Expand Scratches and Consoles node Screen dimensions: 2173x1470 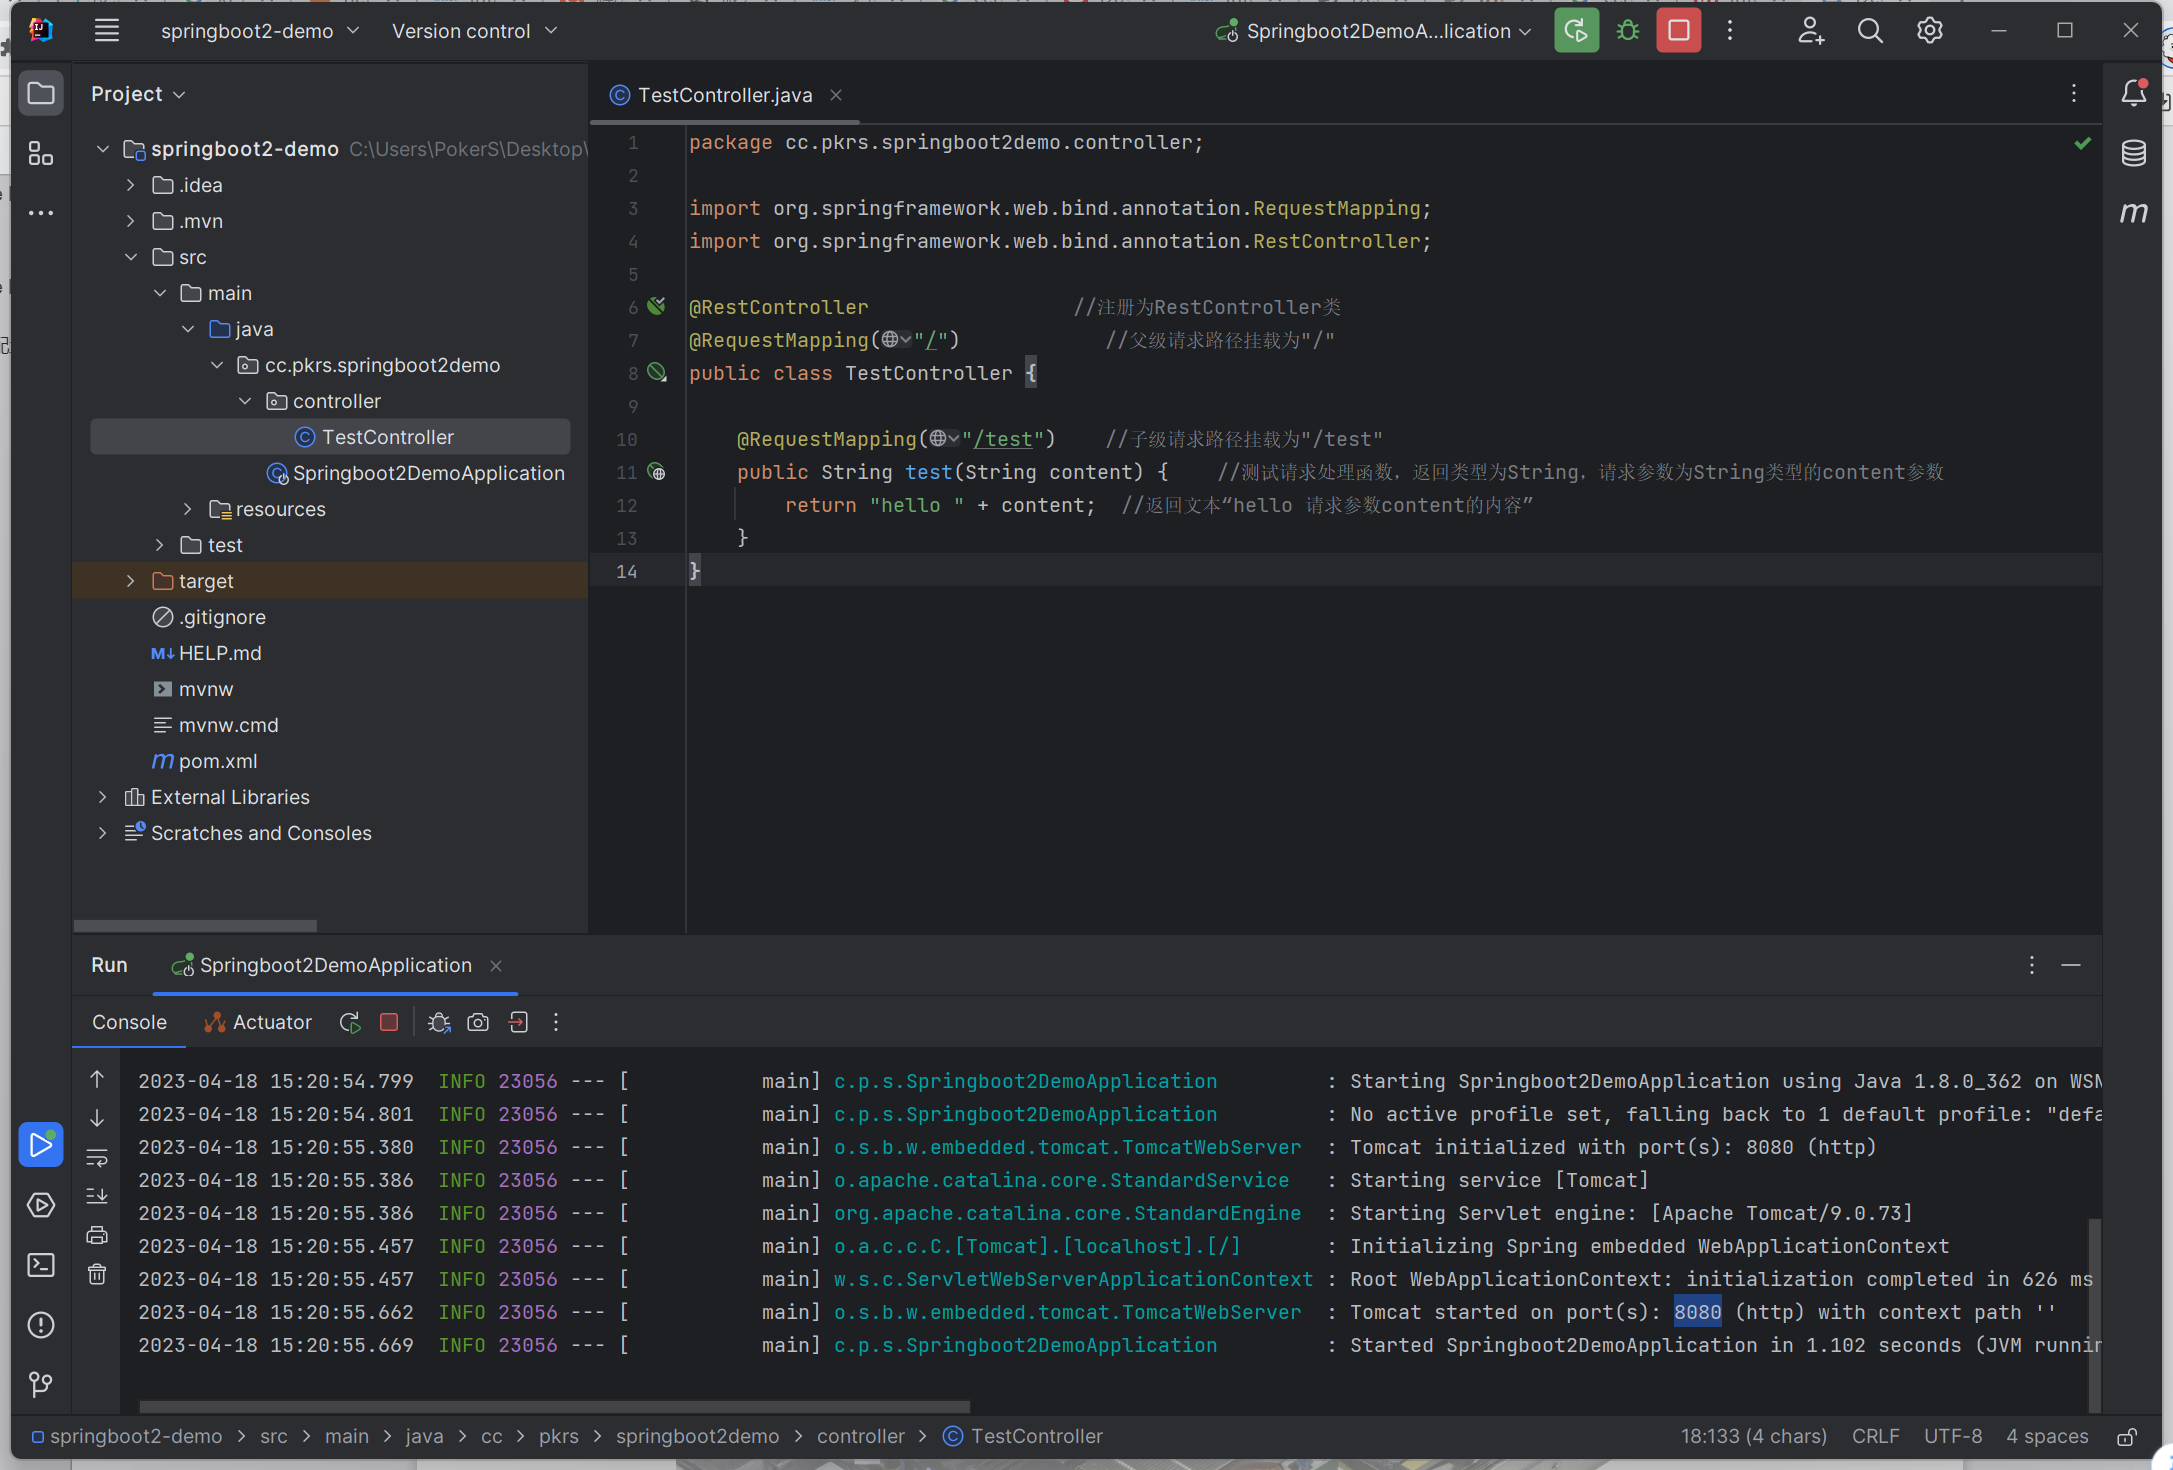click(x=102, y=833)
